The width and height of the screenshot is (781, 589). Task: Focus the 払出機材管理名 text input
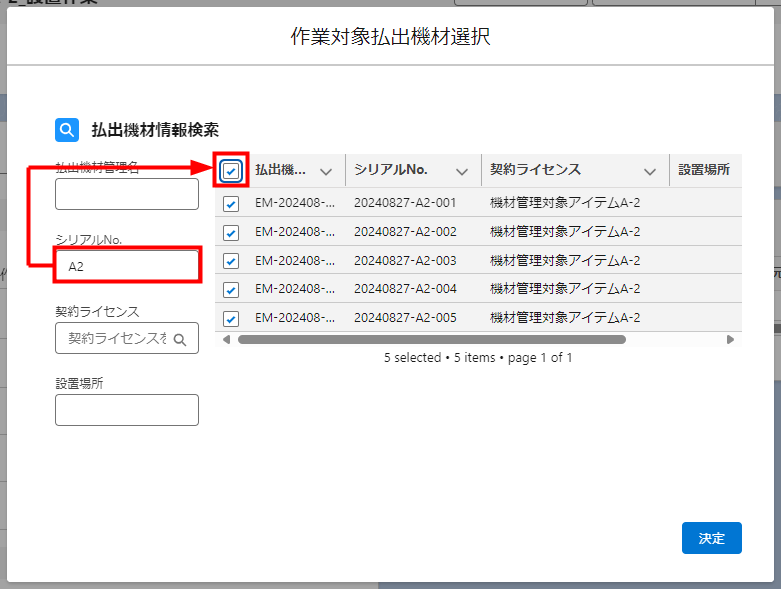tap(127, 194)
